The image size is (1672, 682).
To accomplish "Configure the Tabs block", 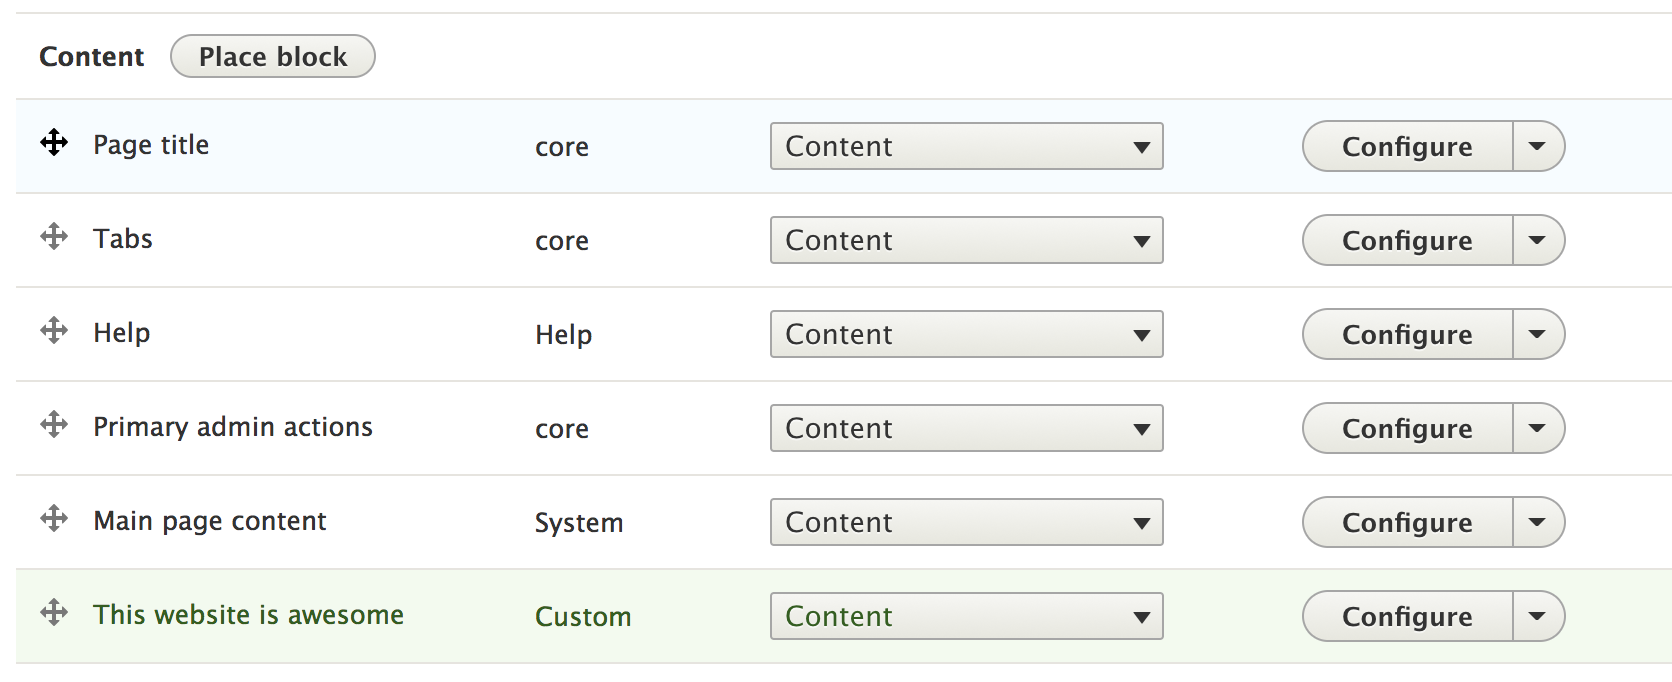I will (x=1407, y=240).
